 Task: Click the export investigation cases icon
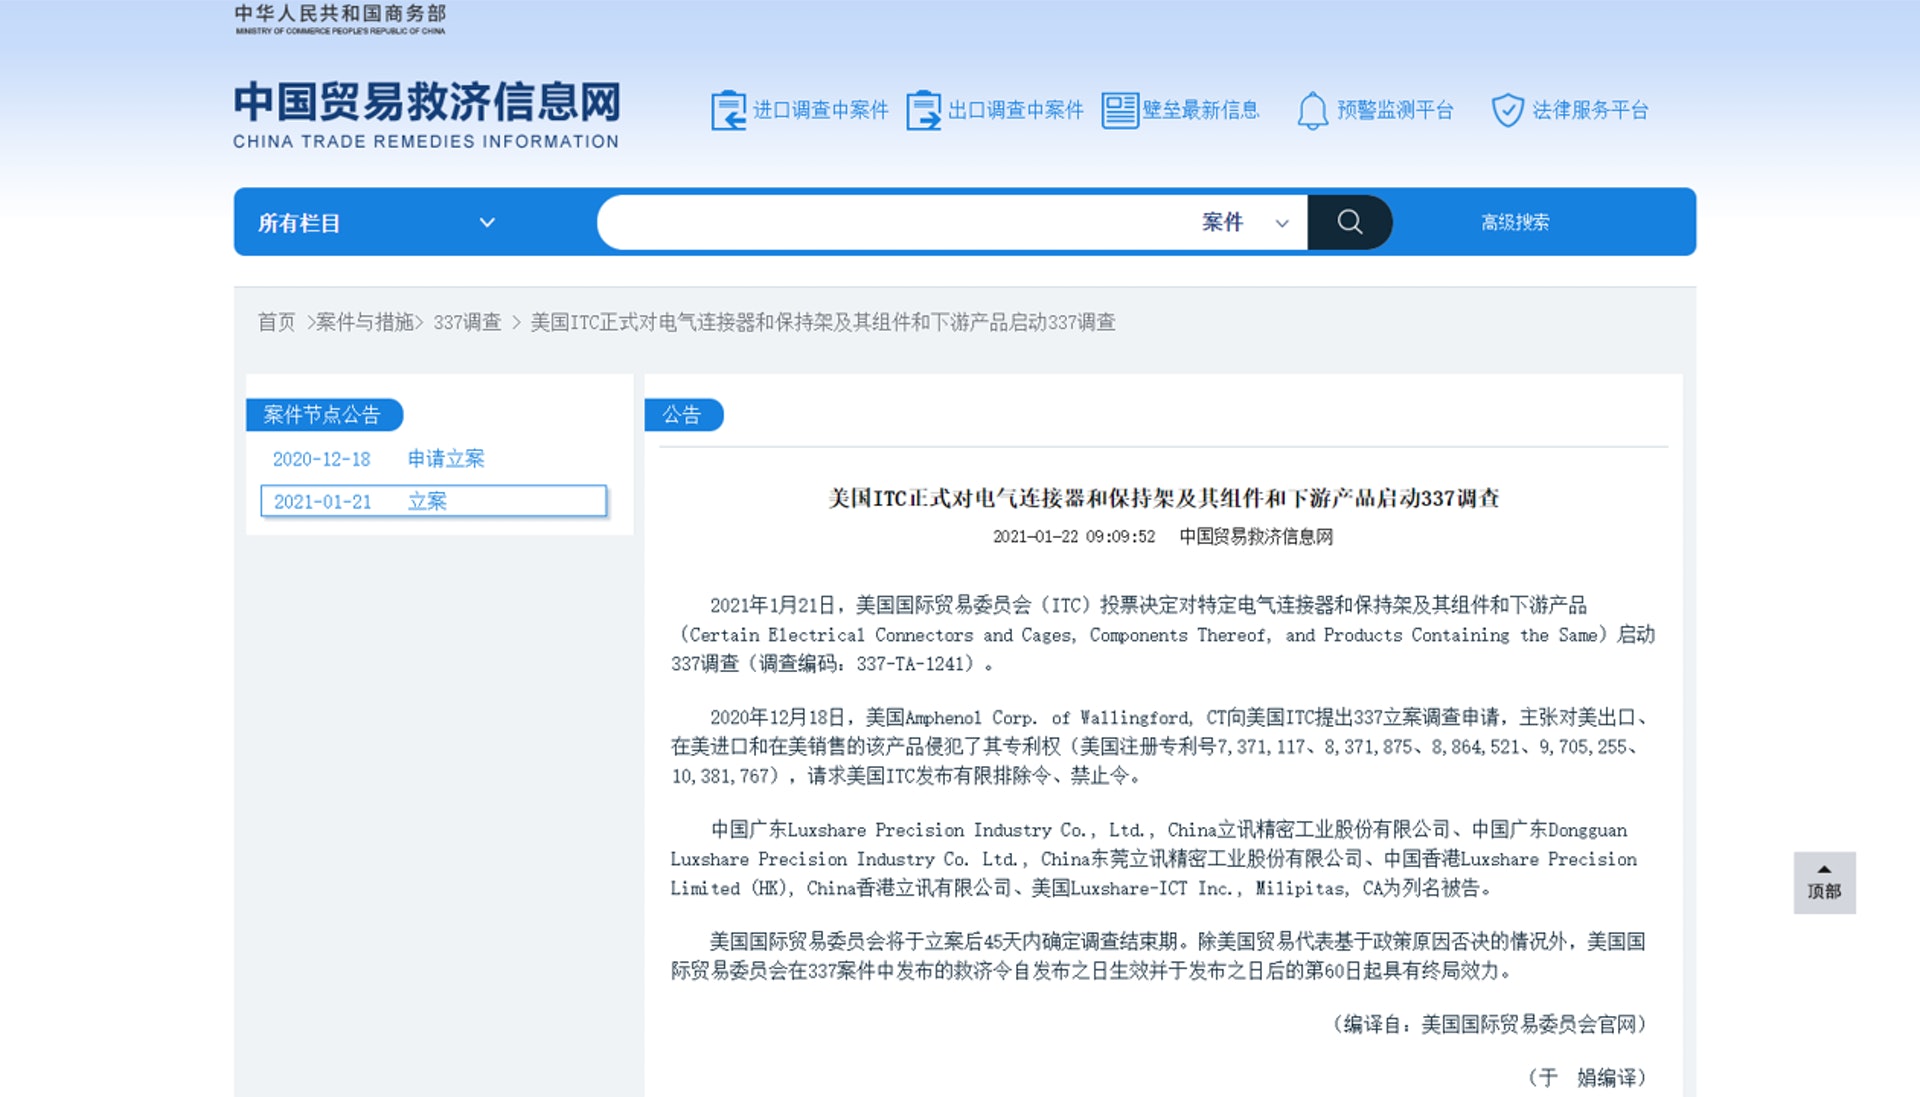(x=923, y=110)
